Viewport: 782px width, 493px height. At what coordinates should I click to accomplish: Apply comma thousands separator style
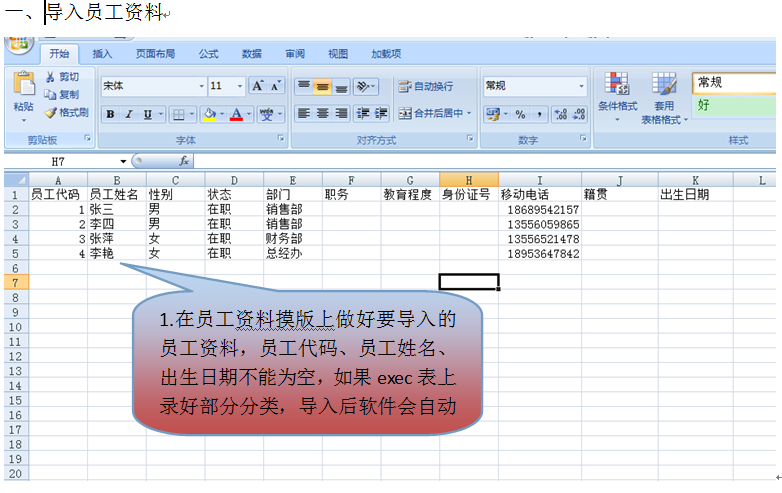[x=540, y=114]
